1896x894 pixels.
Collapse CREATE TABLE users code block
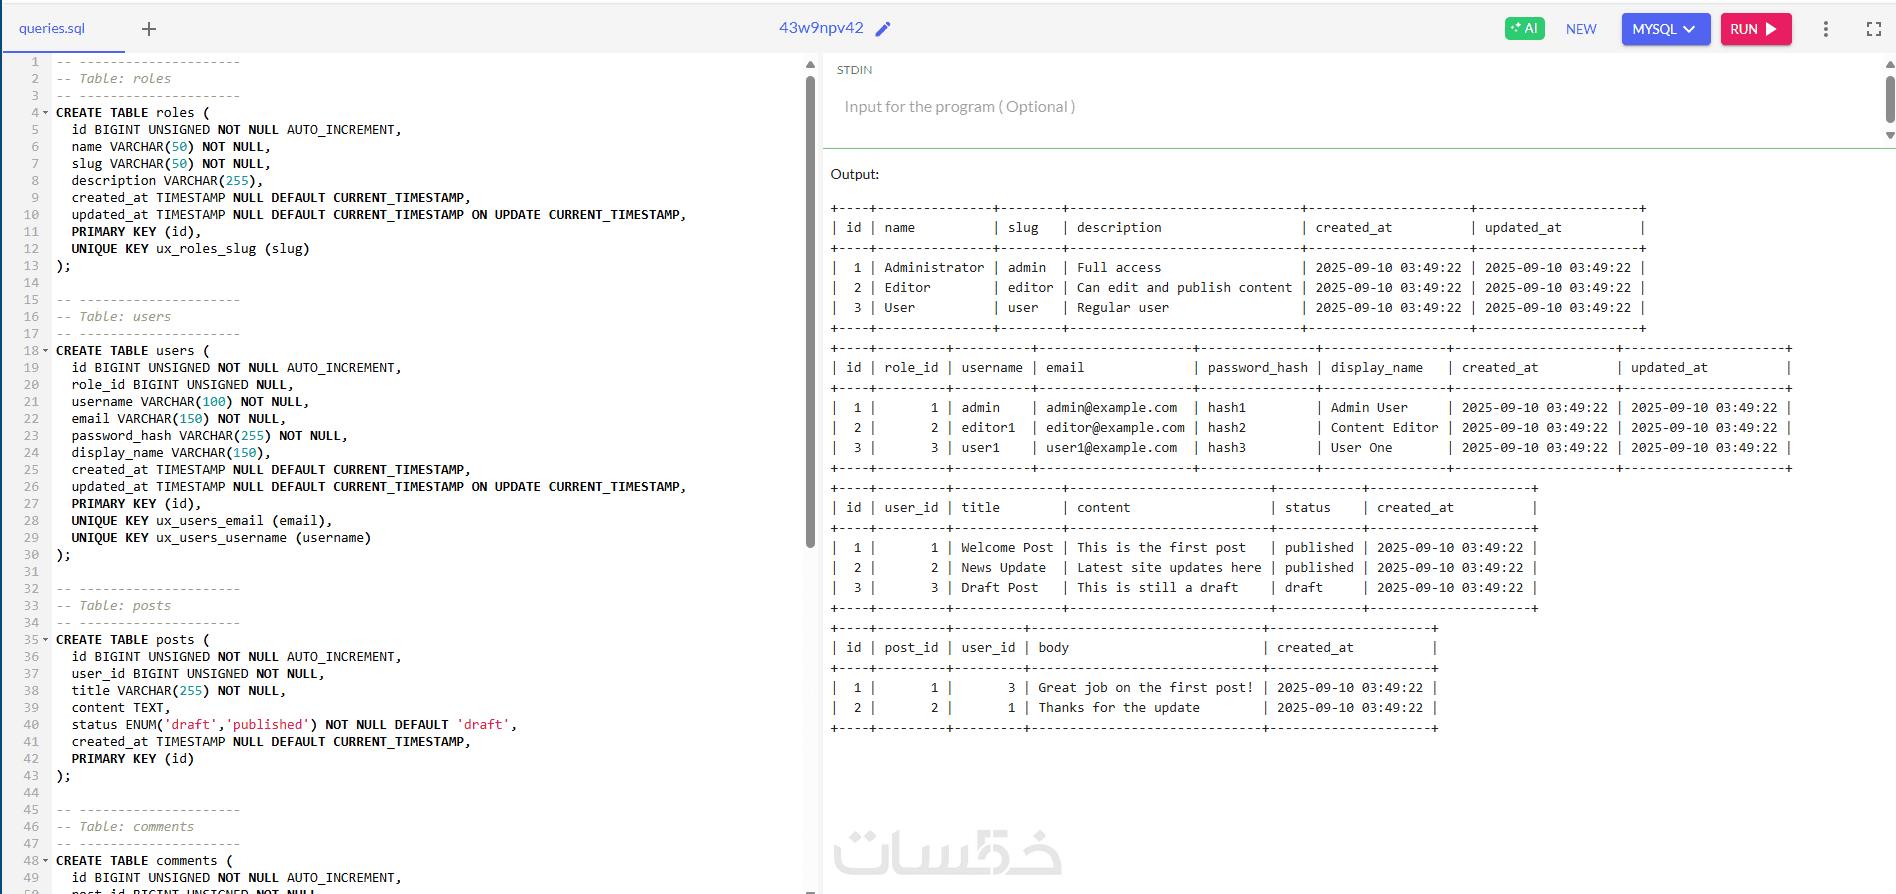click(46, 351)
